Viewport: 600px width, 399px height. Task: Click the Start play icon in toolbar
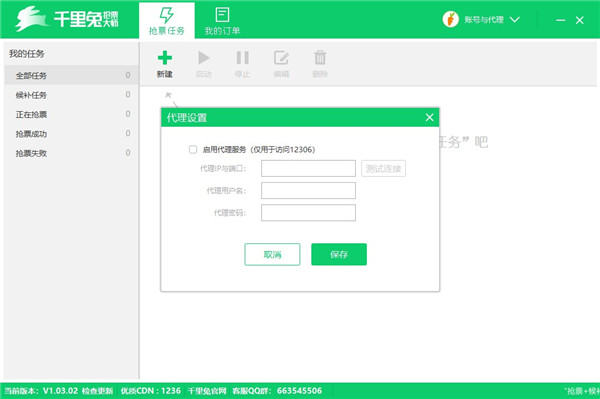tap(204, 58)
